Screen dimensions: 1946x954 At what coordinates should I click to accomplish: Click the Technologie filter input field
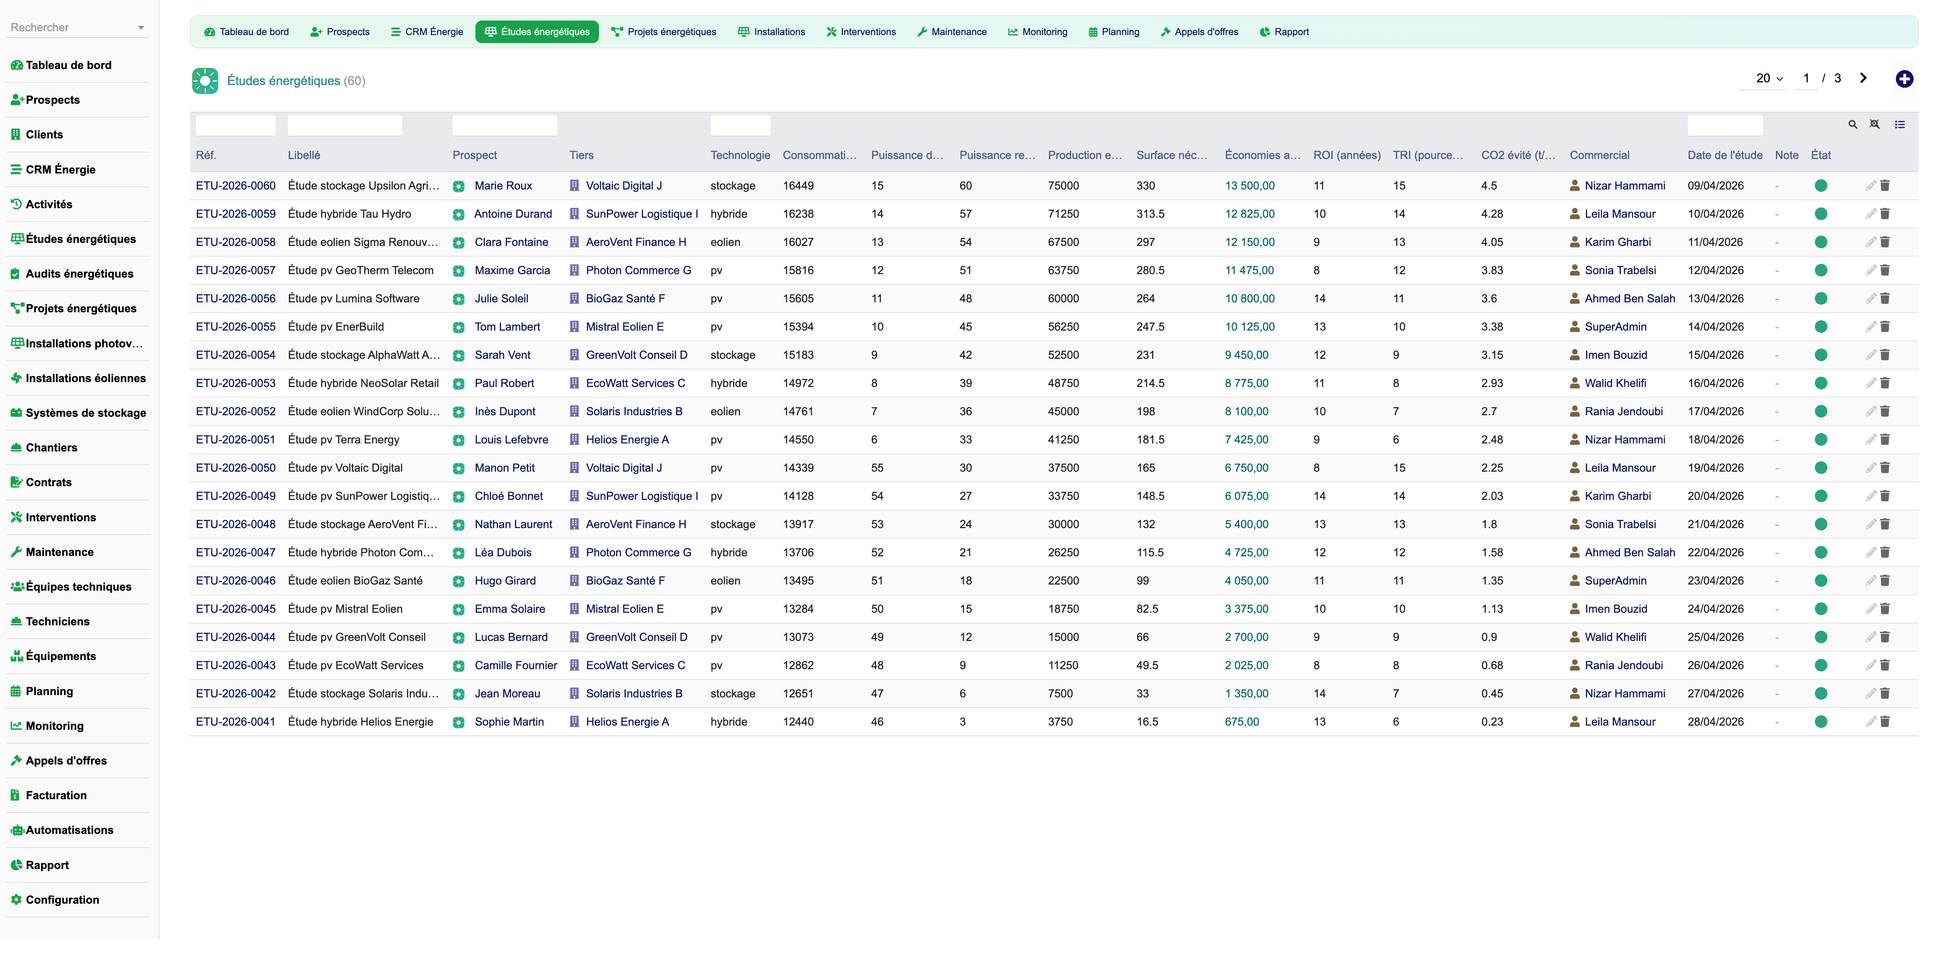click(x=740, y=125)
